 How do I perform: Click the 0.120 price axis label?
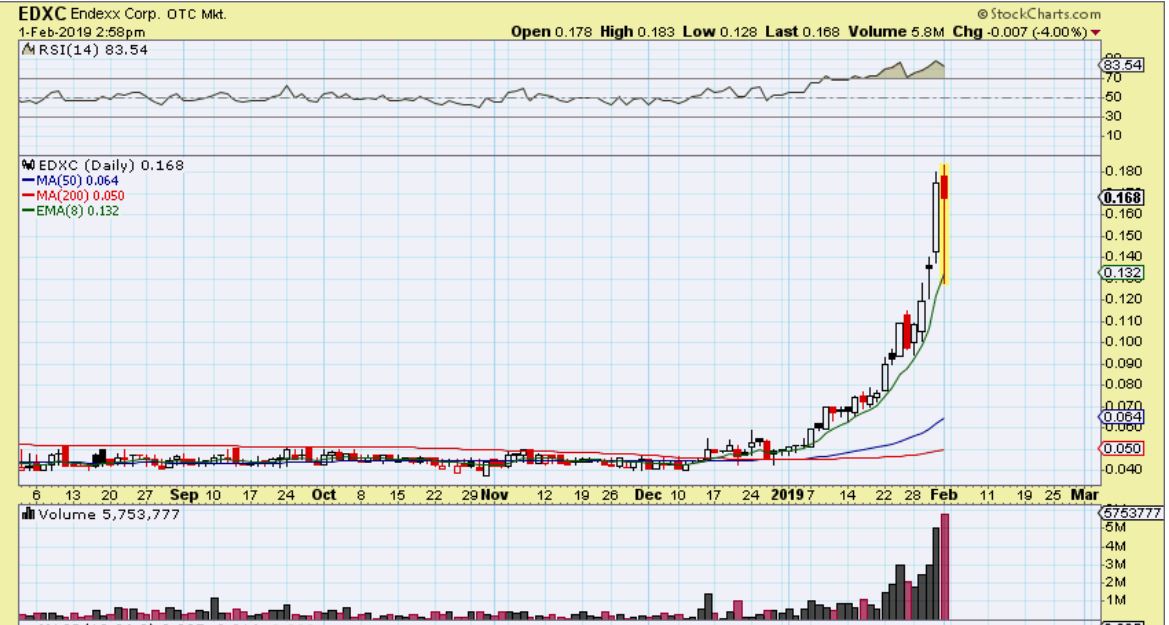point(1124,299)
